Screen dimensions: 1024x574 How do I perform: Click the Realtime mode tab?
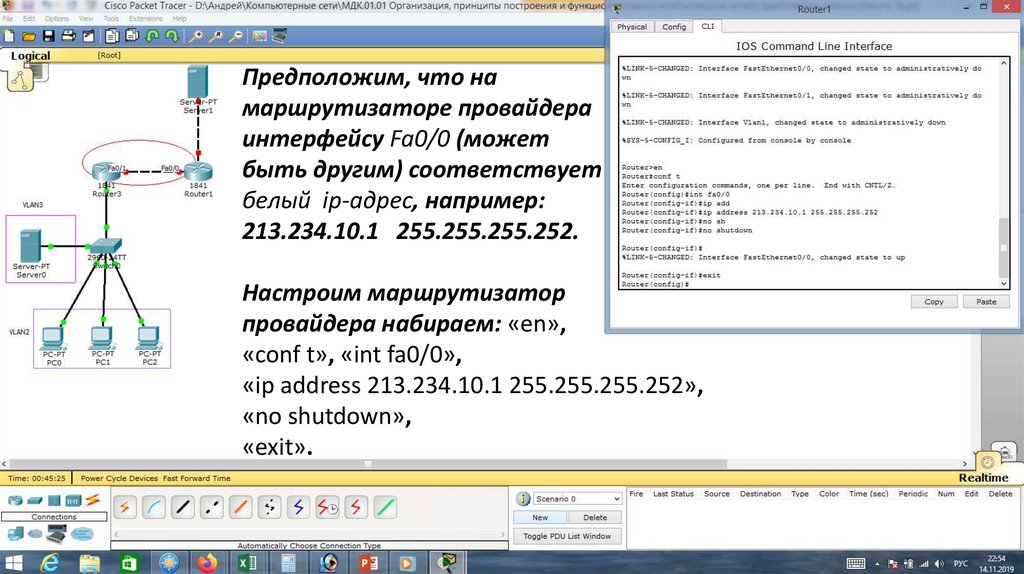[x=983, y=477]
